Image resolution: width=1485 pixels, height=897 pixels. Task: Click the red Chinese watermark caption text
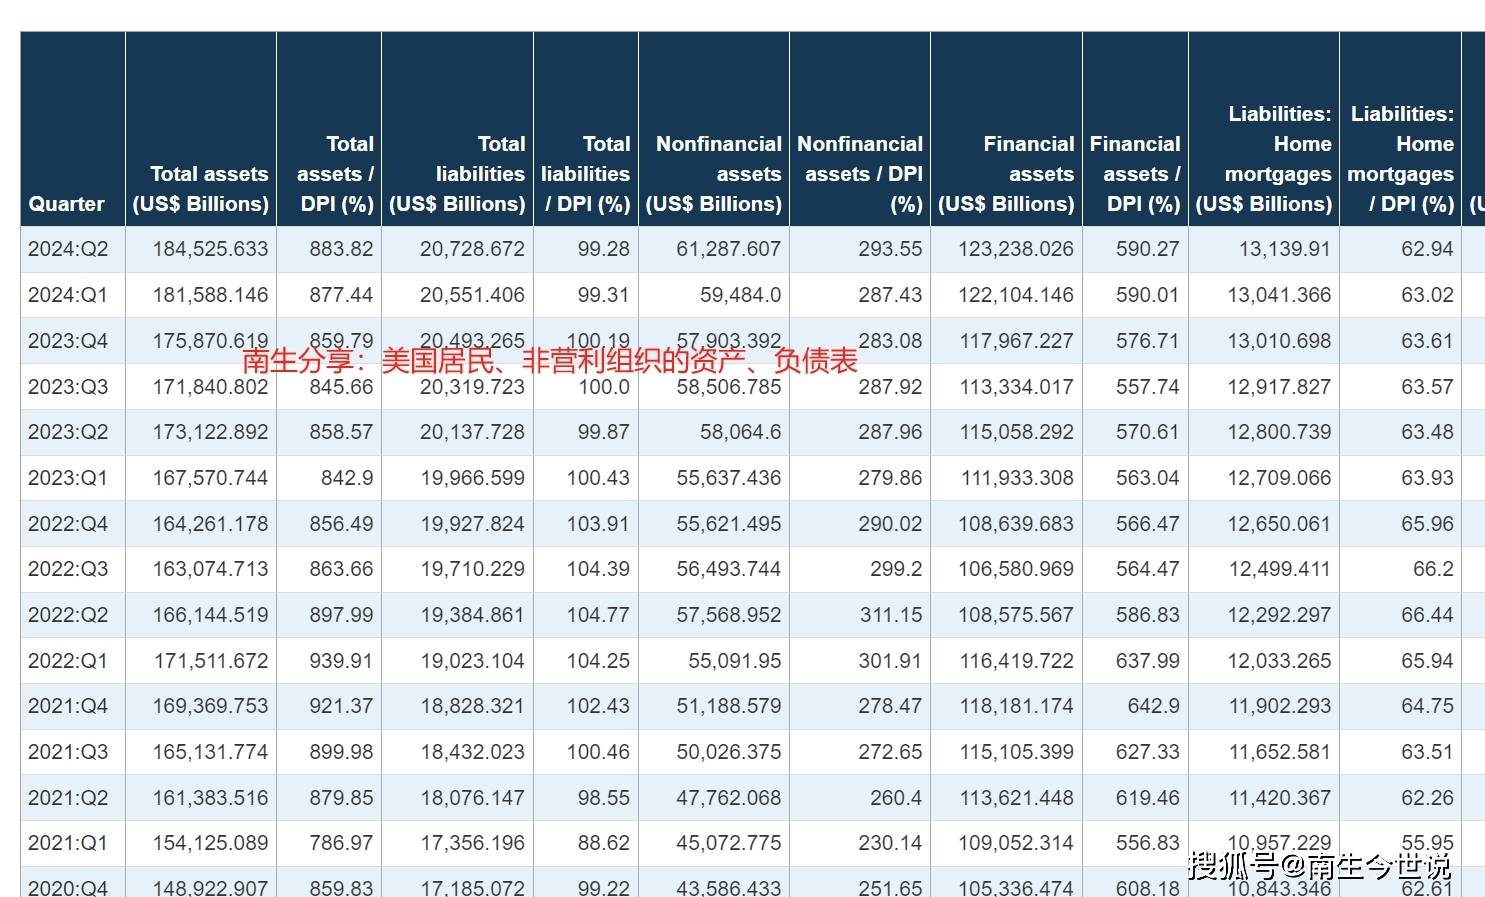tap(549, 361)
